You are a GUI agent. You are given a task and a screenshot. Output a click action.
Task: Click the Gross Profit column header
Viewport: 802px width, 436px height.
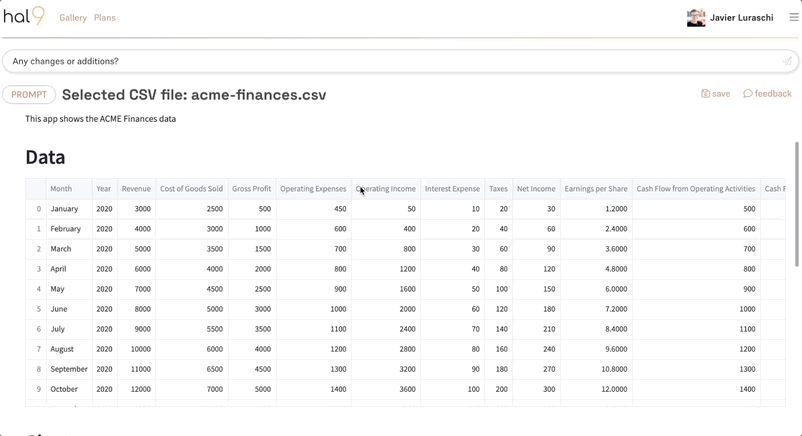click(x=251, y=189)
